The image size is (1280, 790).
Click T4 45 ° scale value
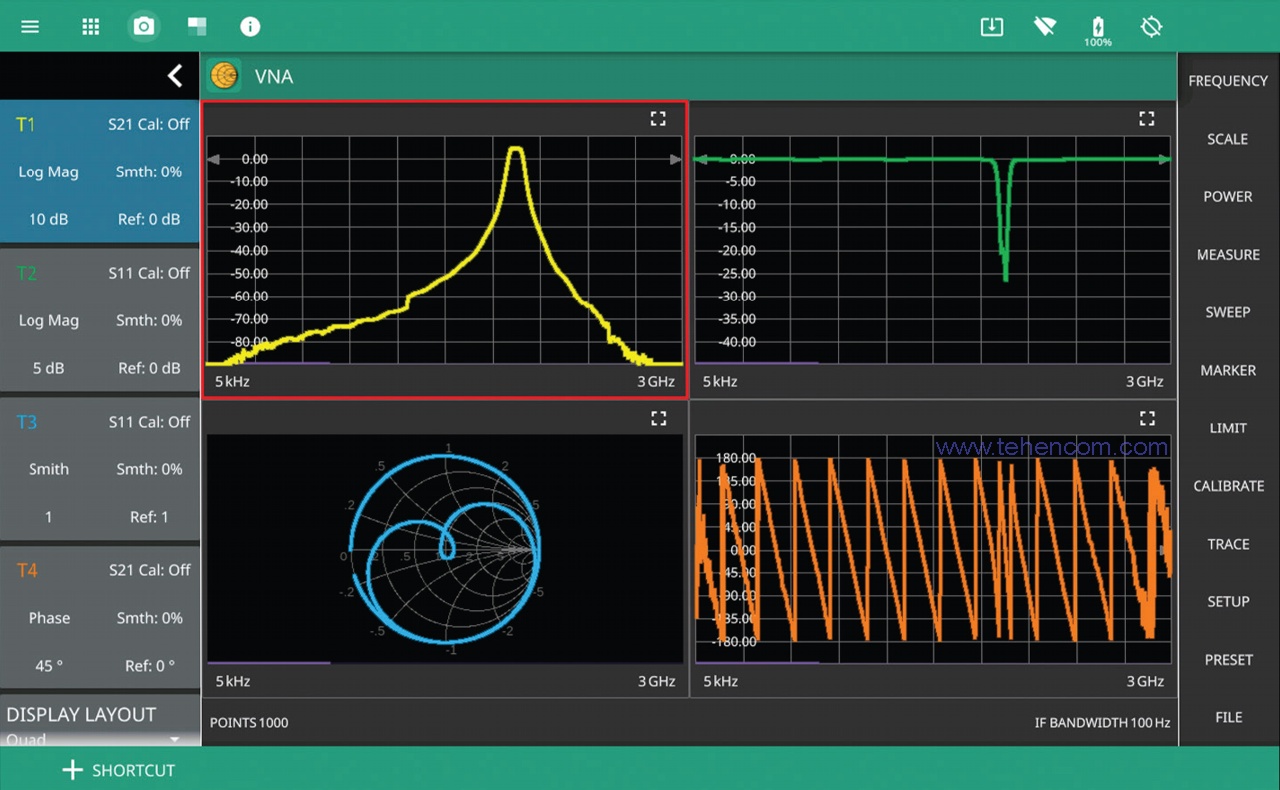pos(48,665)
